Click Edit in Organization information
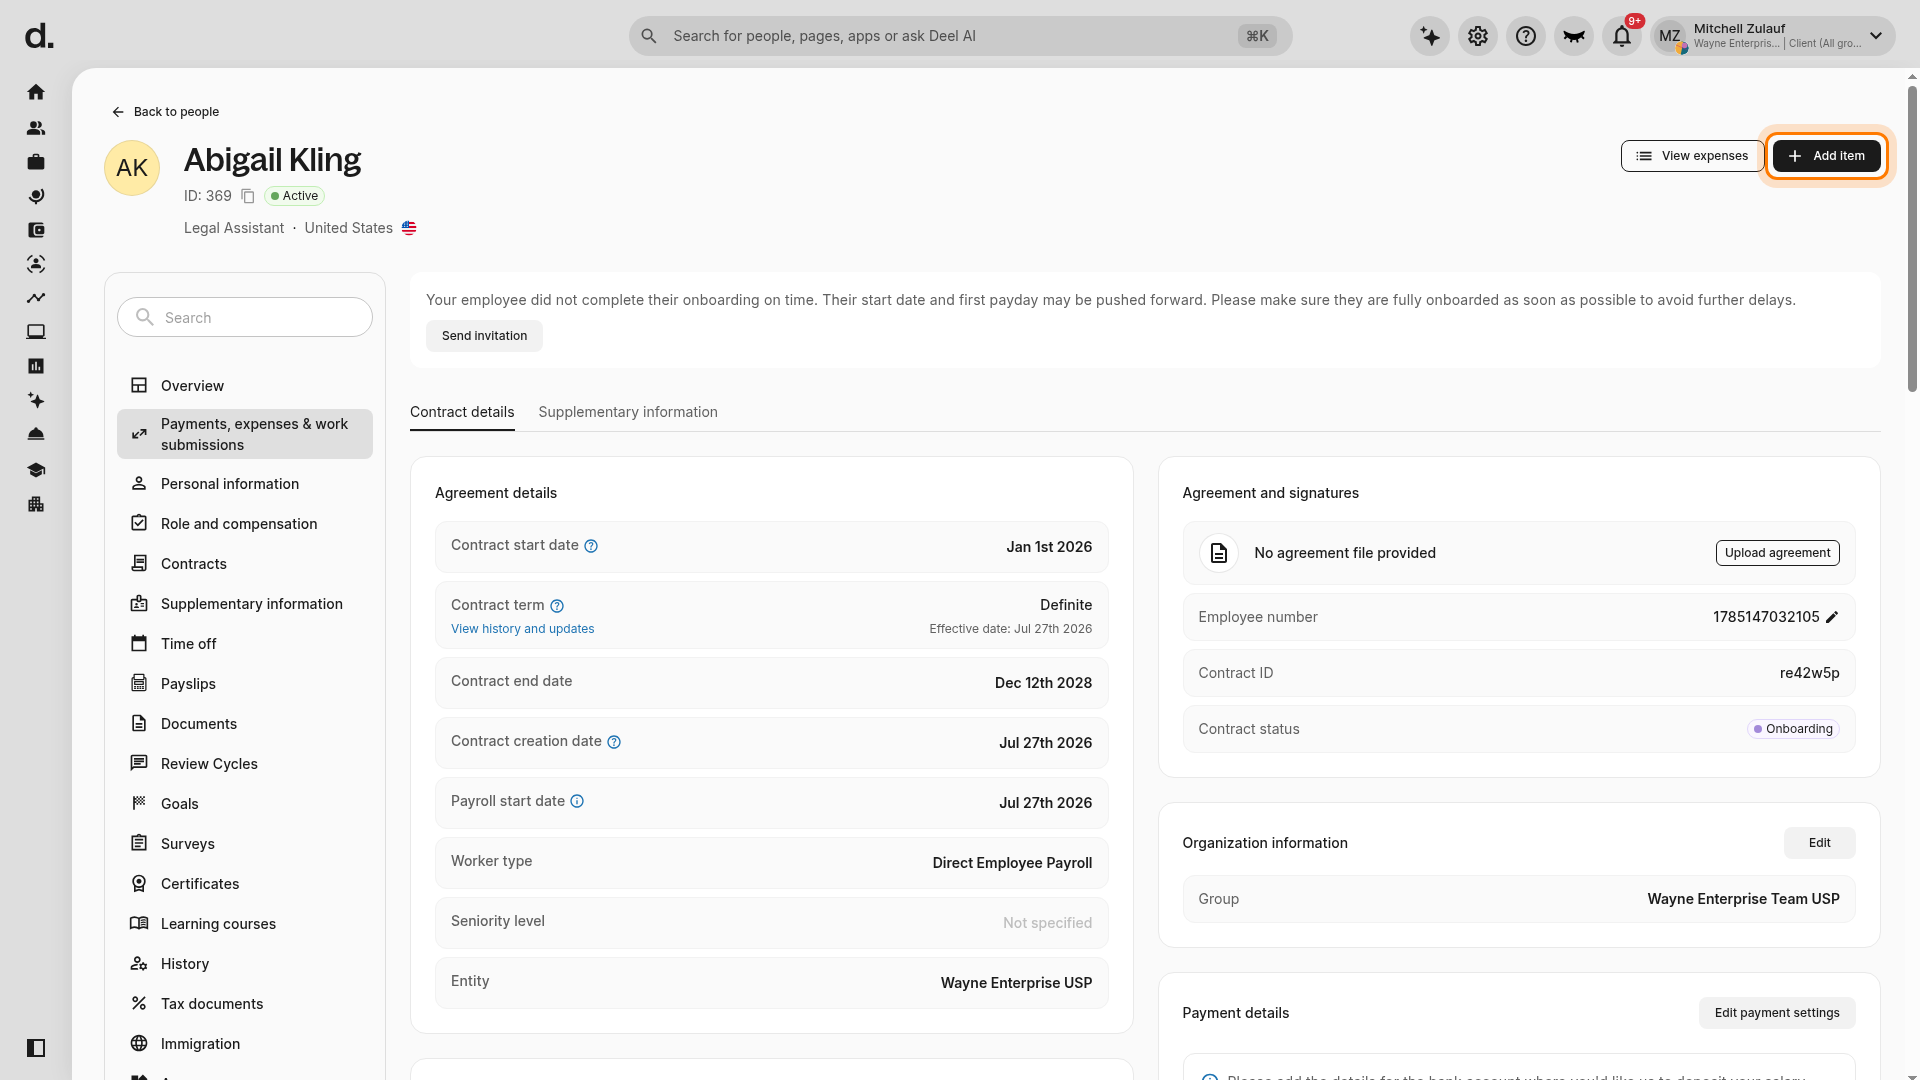Image resolution: width=1920 pixels, height=1080 pixels. tap(1819, 843)
